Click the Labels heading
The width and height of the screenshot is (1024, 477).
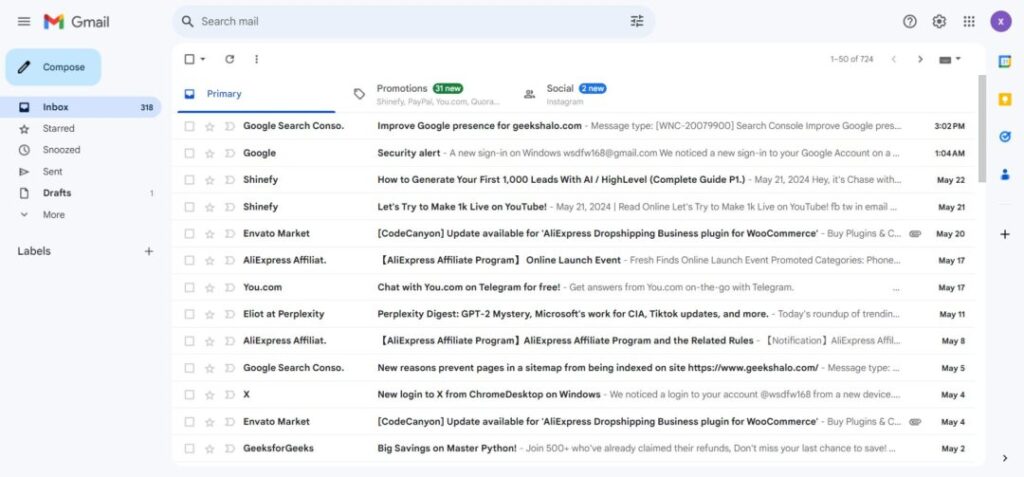(x=34, y=252)
